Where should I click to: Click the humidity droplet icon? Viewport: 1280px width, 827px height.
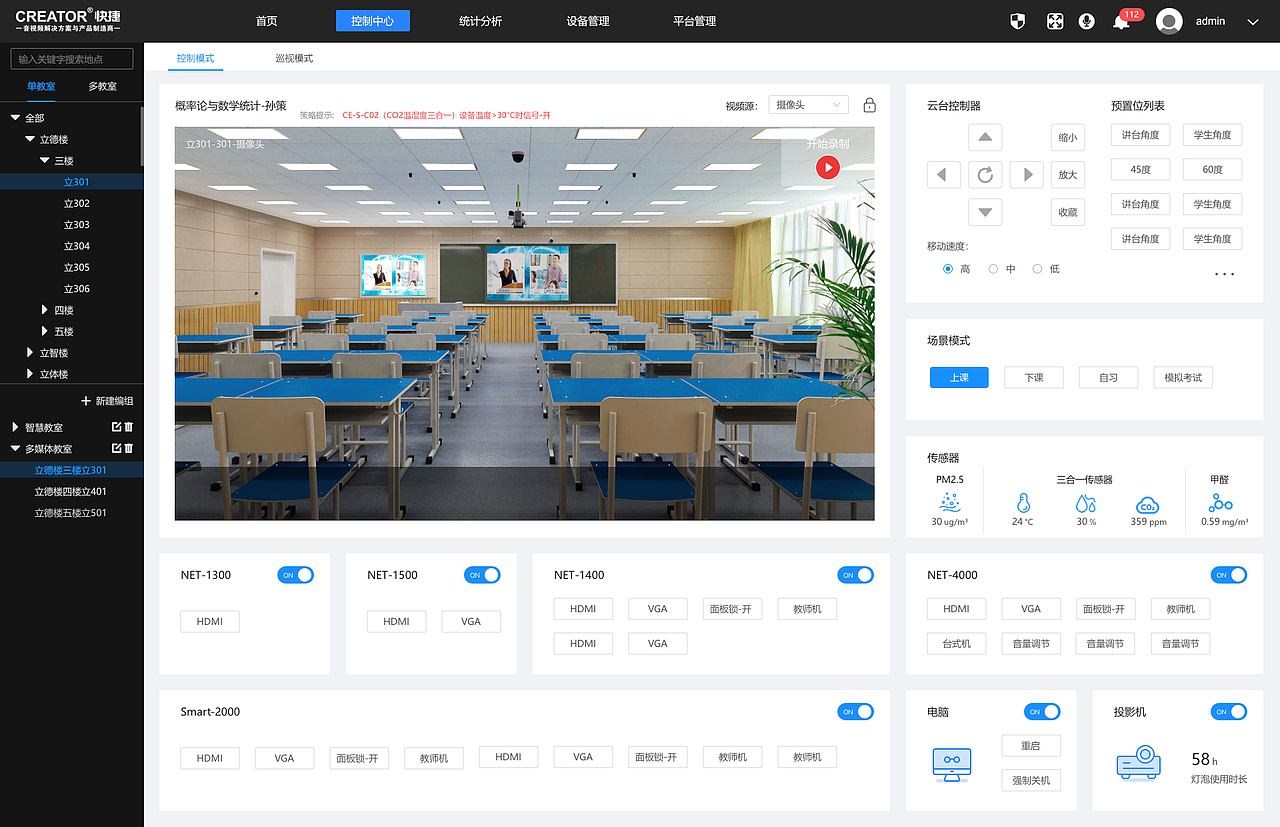(1086, 504)
